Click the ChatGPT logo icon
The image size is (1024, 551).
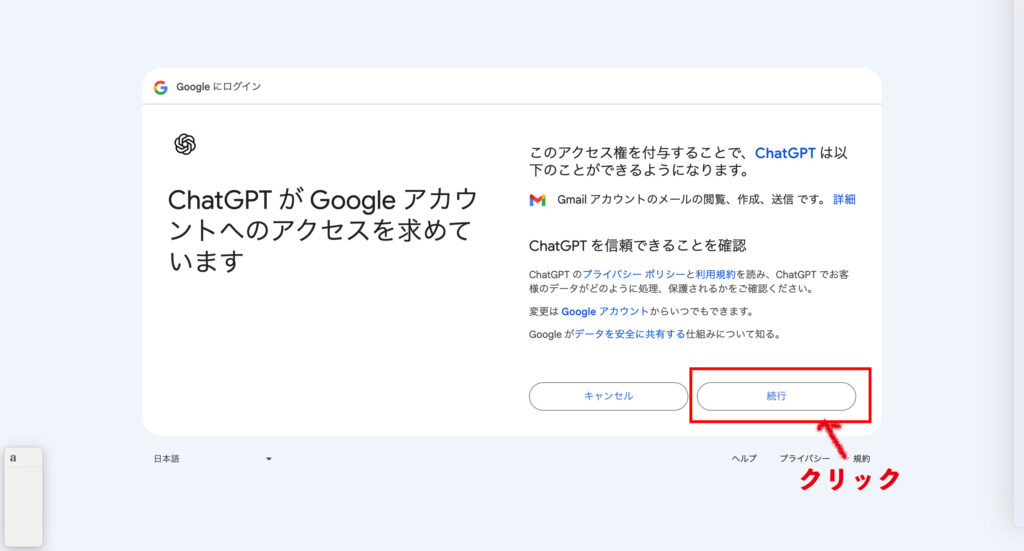click(x=184, y=145)
